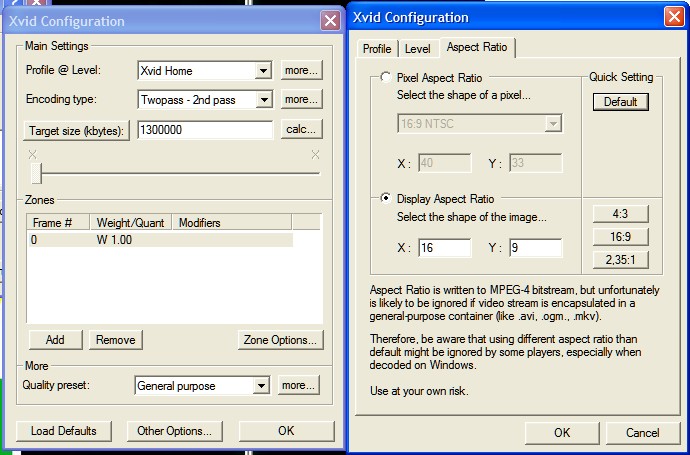Open Zone Options... dialog
Screen dimensions: 690x455
(280, 340)
